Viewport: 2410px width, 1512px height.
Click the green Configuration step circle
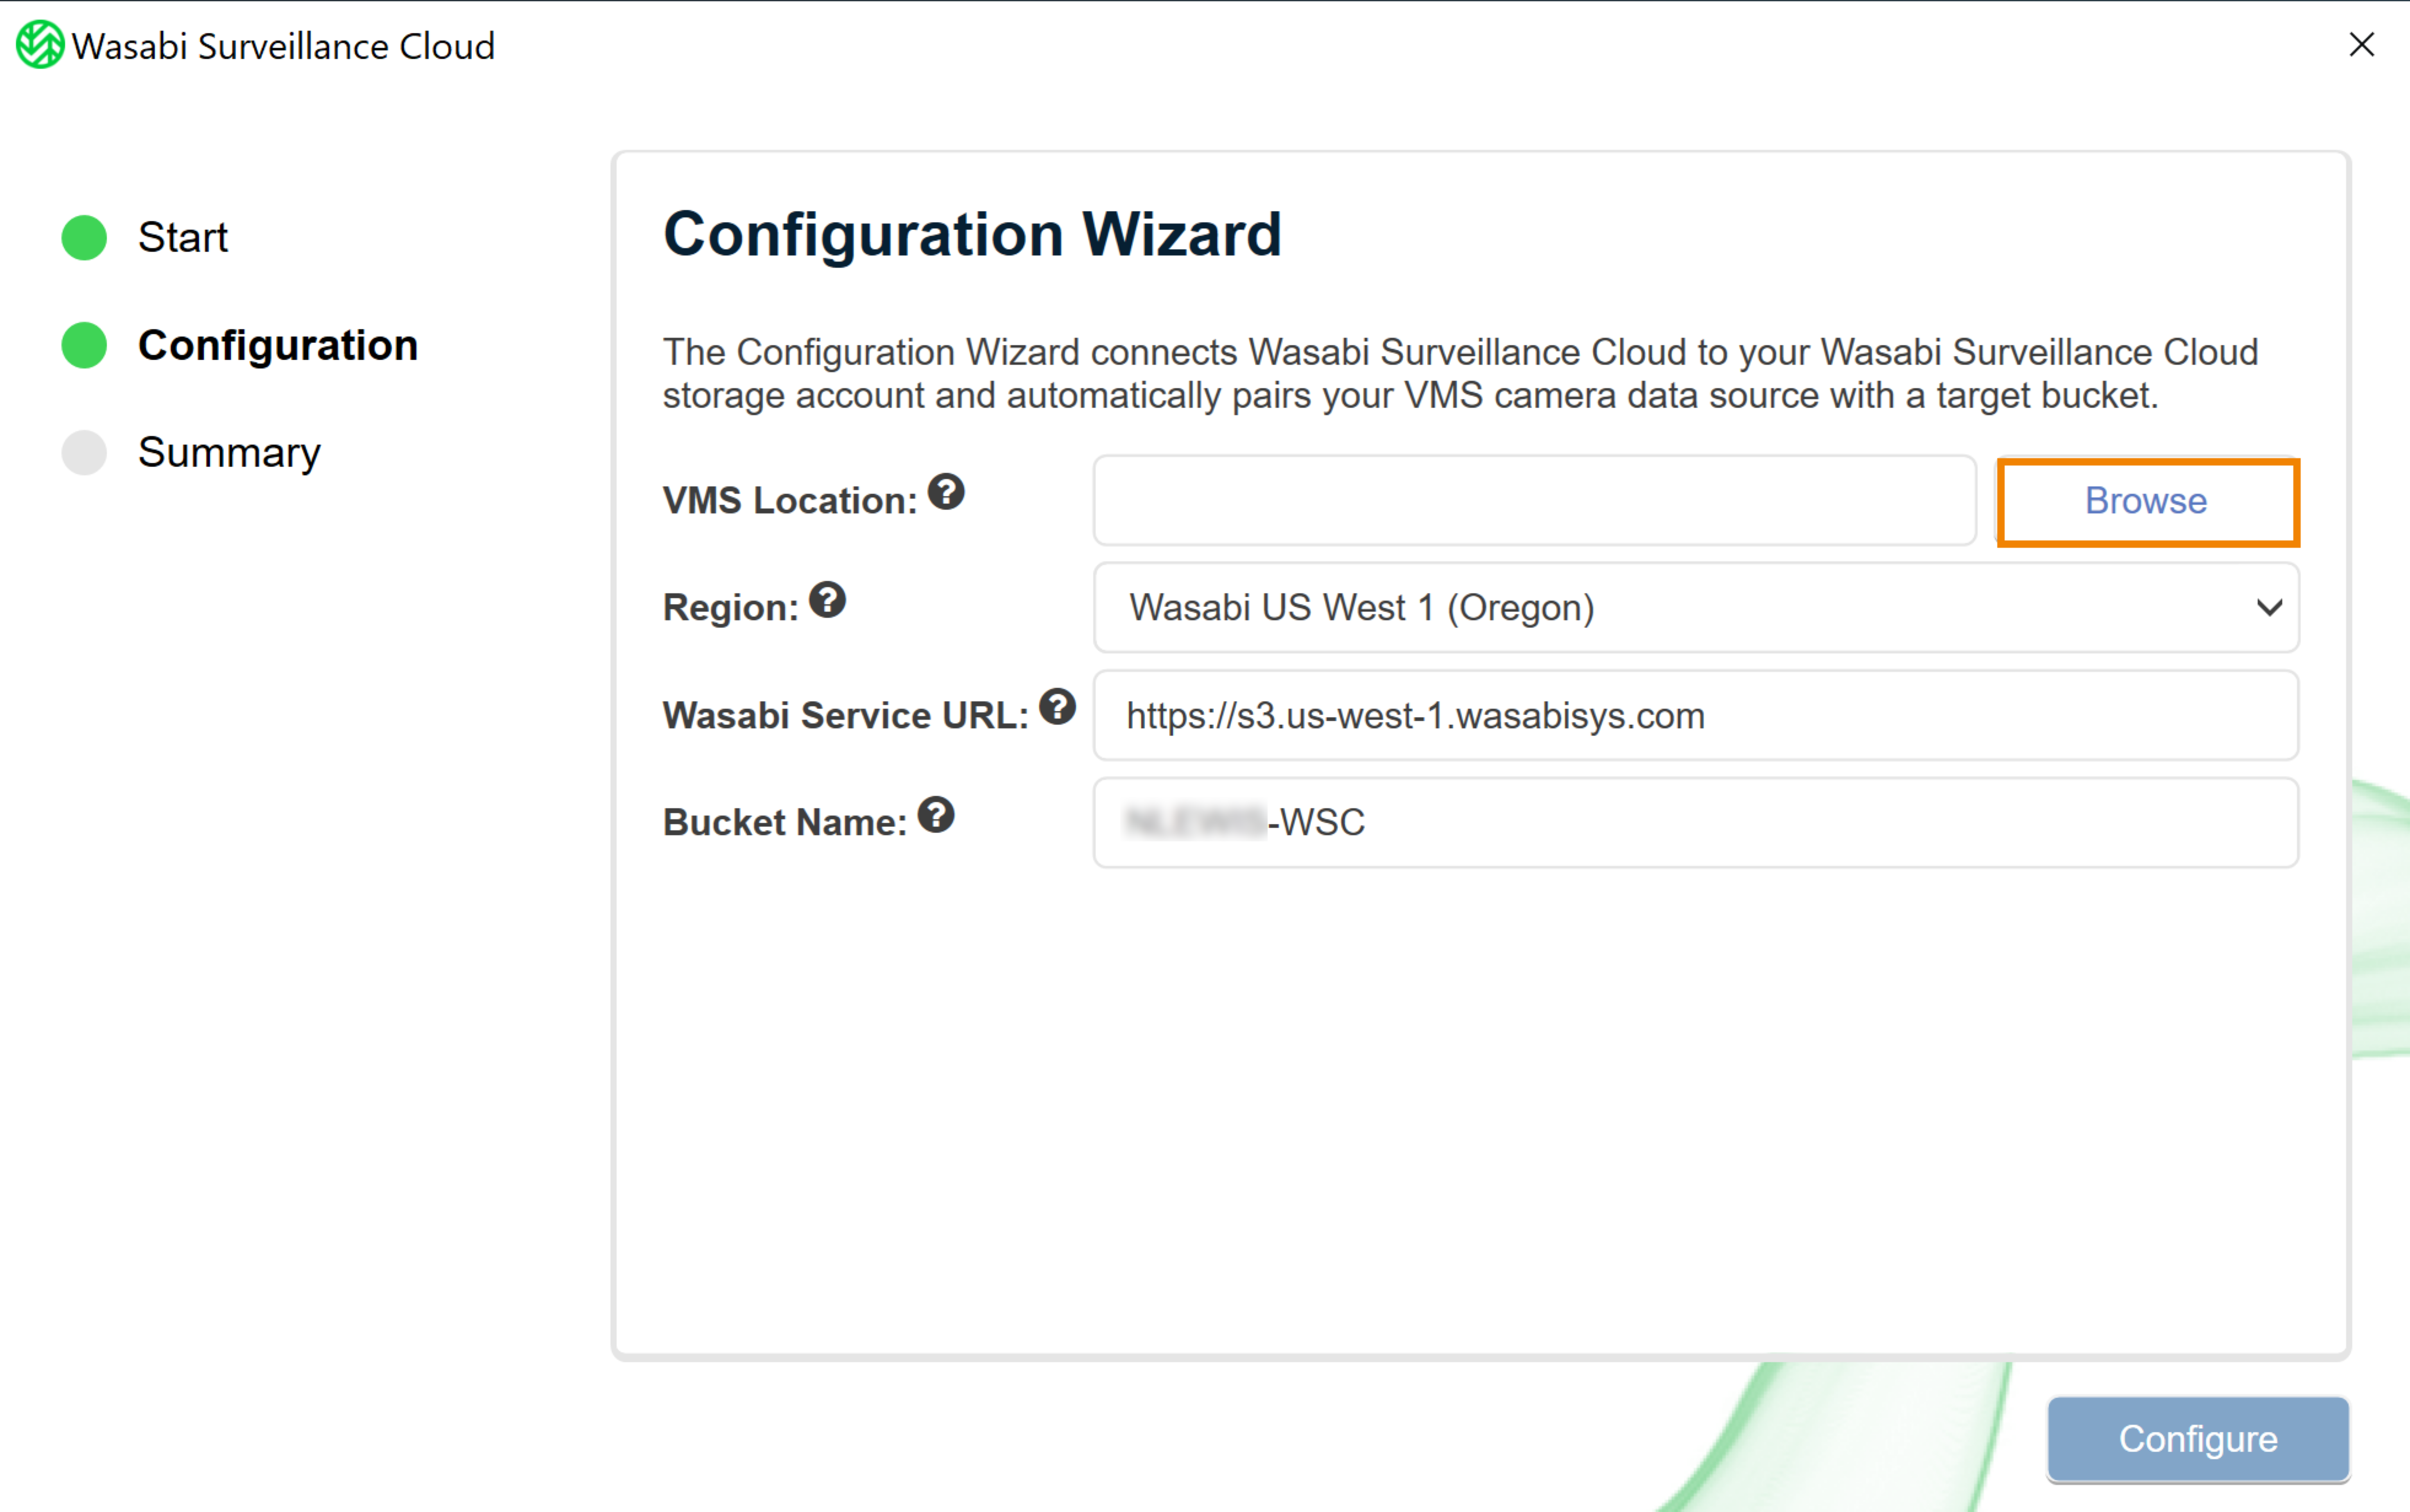click(84, 346)
